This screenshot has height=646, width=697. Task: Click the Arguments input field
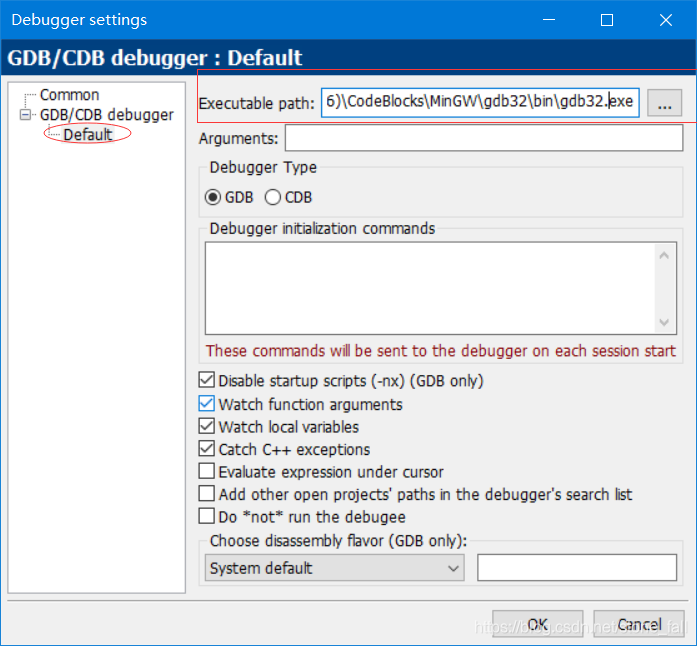(x=484, y=138)
